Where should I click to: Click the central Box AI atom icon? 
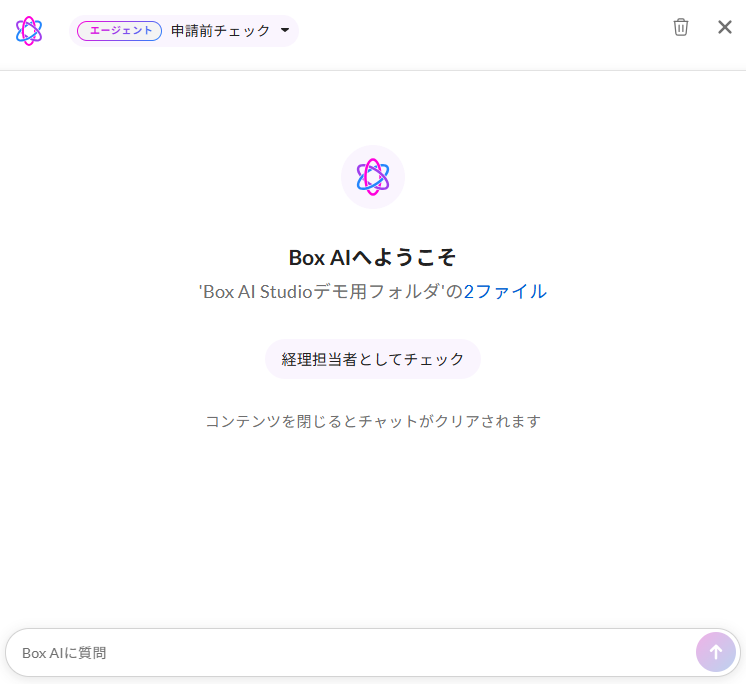[x=373, y=177]
